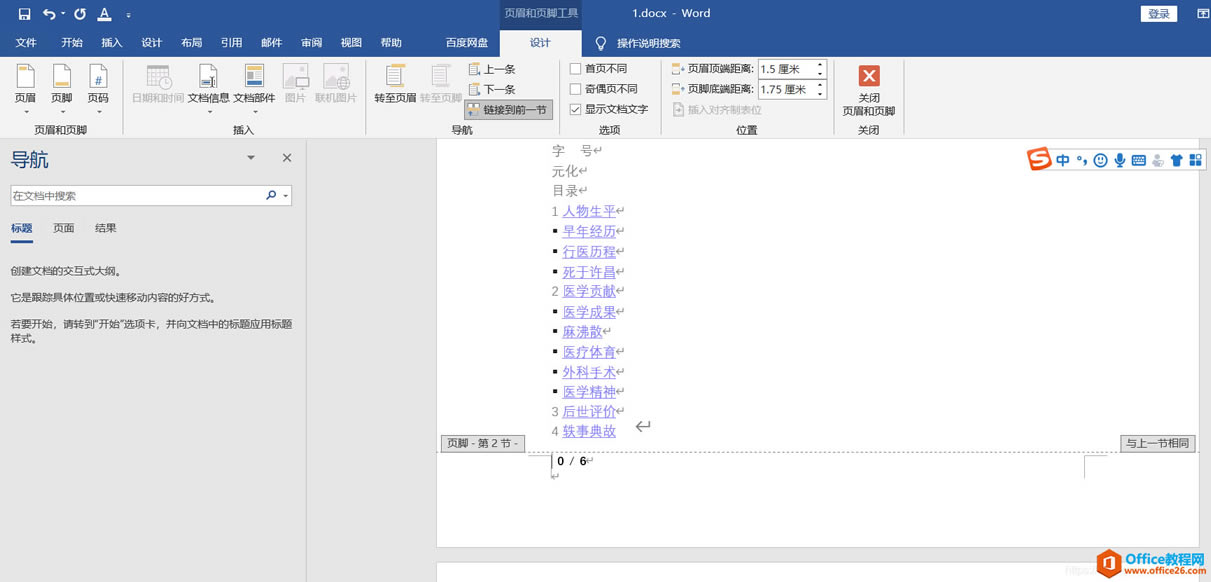
Task: Select the 结果 tab in navigation pane
Action: (106, 228)
